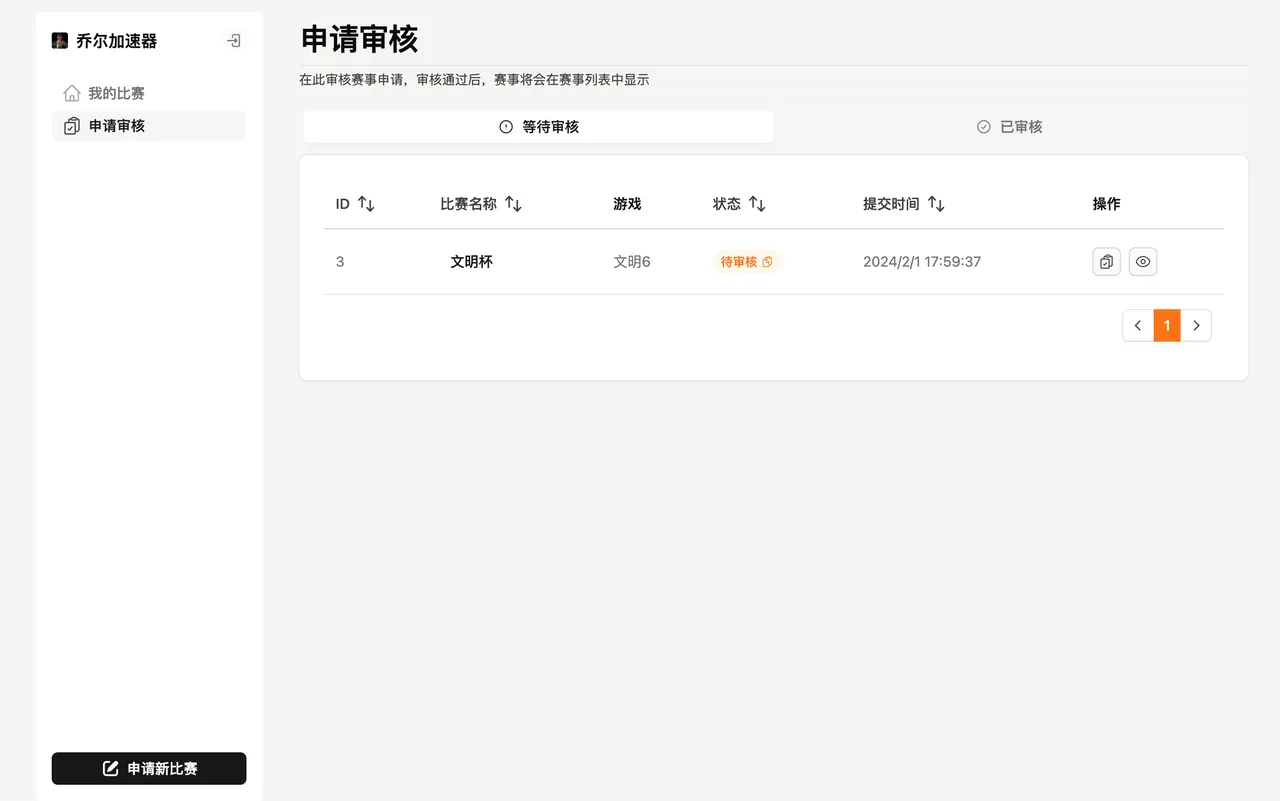
Task: Sort the table by 状态
Action: point(739,204)
